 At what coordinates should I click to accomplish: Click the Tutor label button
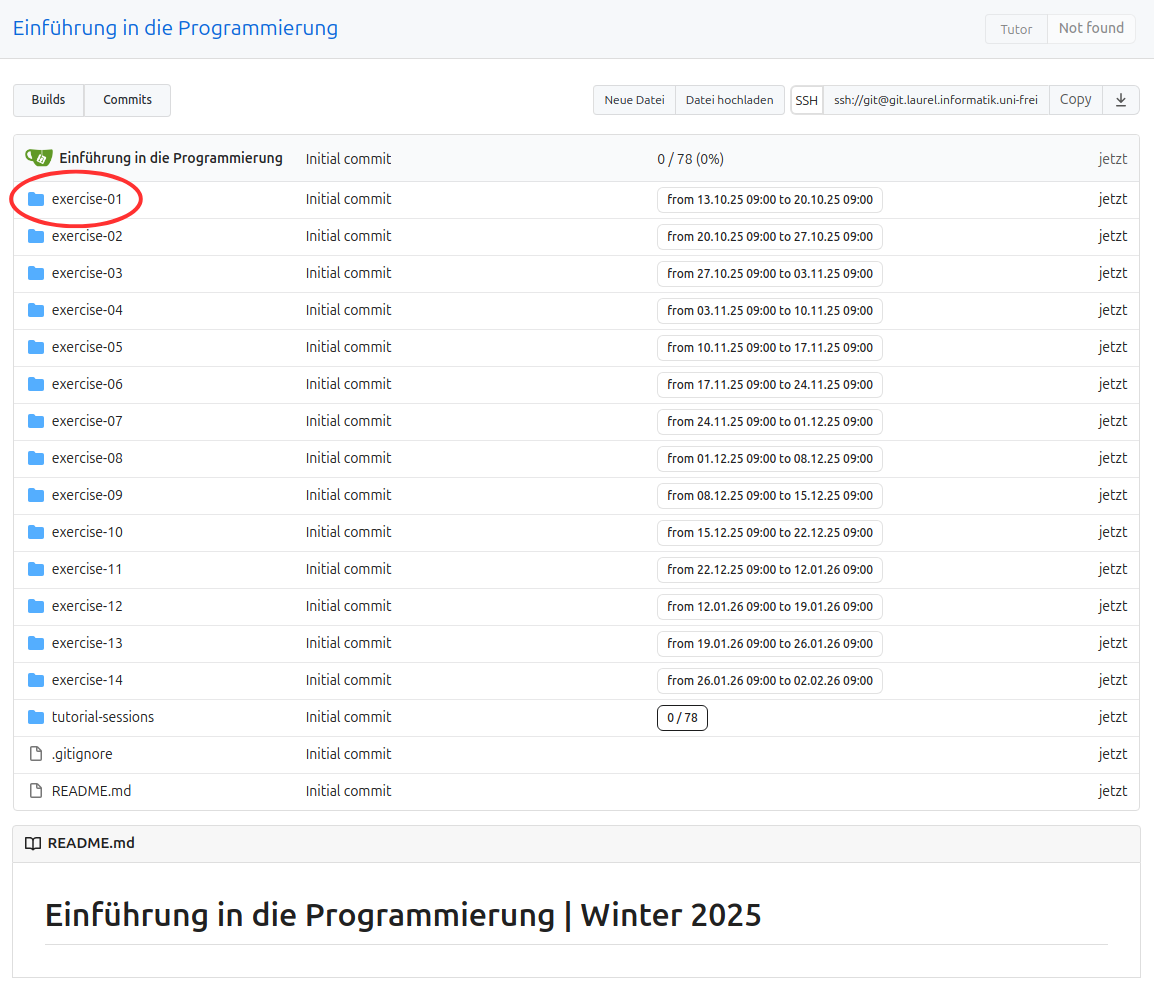tap(1016, 29)
